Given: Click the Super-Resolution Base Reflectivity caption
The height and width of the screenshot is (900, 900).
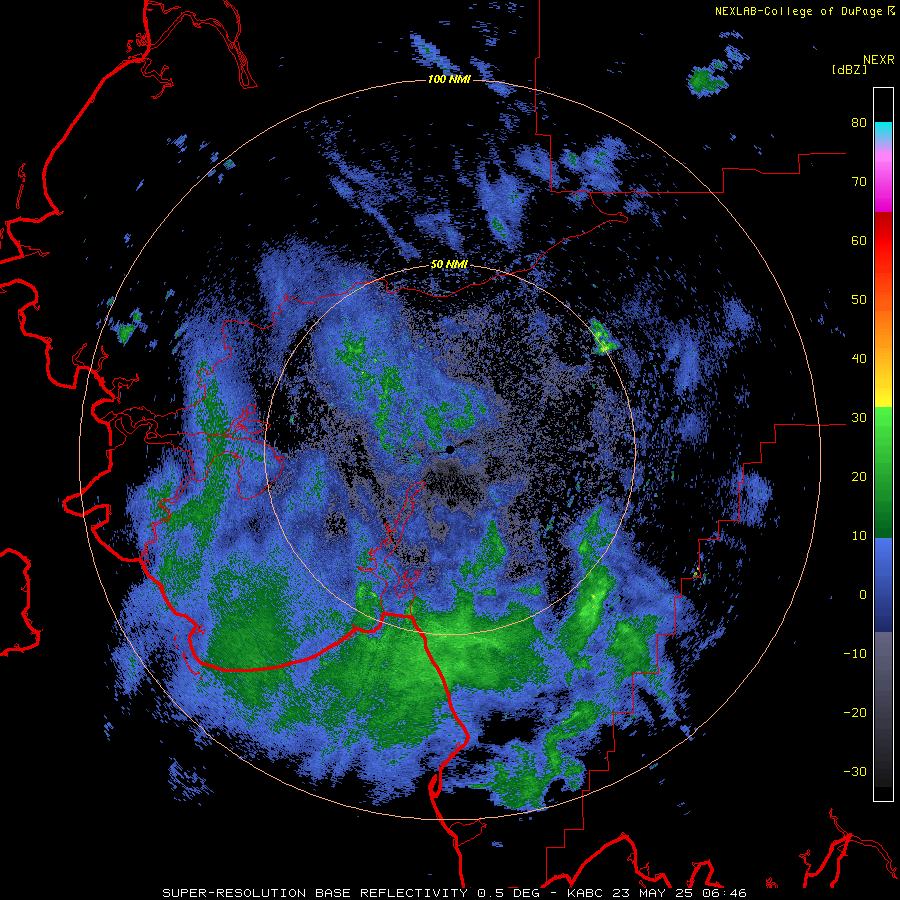Looking at the screenshot, I should 455,893.
